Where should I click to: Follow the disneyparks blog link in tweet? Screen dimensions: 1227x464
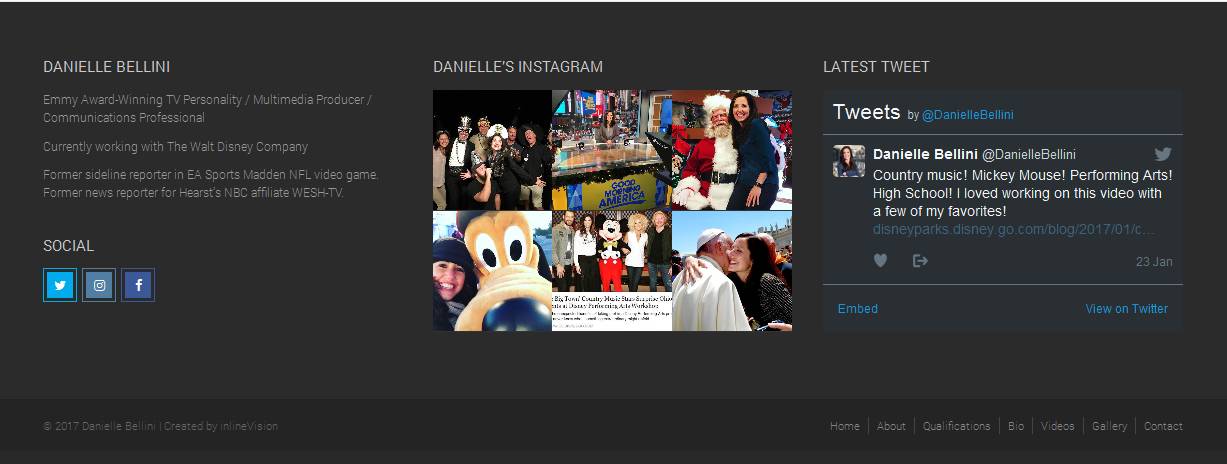1014,230
